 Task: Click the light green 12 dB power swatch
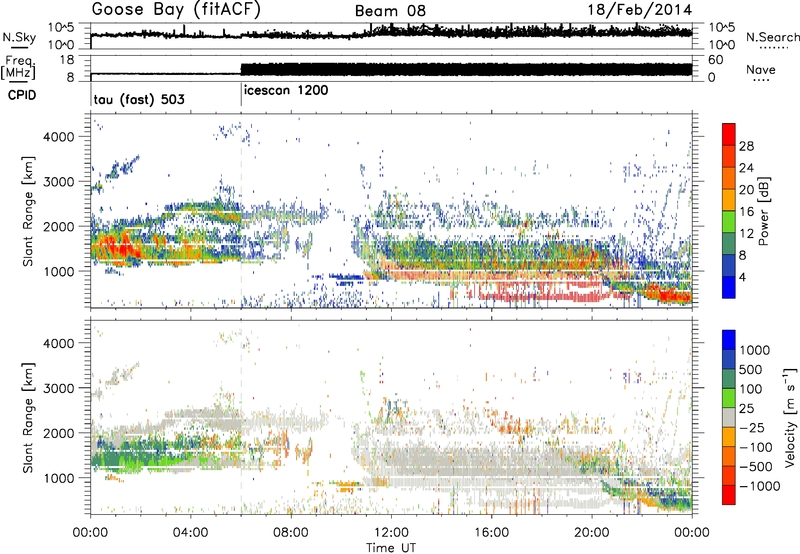729,222
